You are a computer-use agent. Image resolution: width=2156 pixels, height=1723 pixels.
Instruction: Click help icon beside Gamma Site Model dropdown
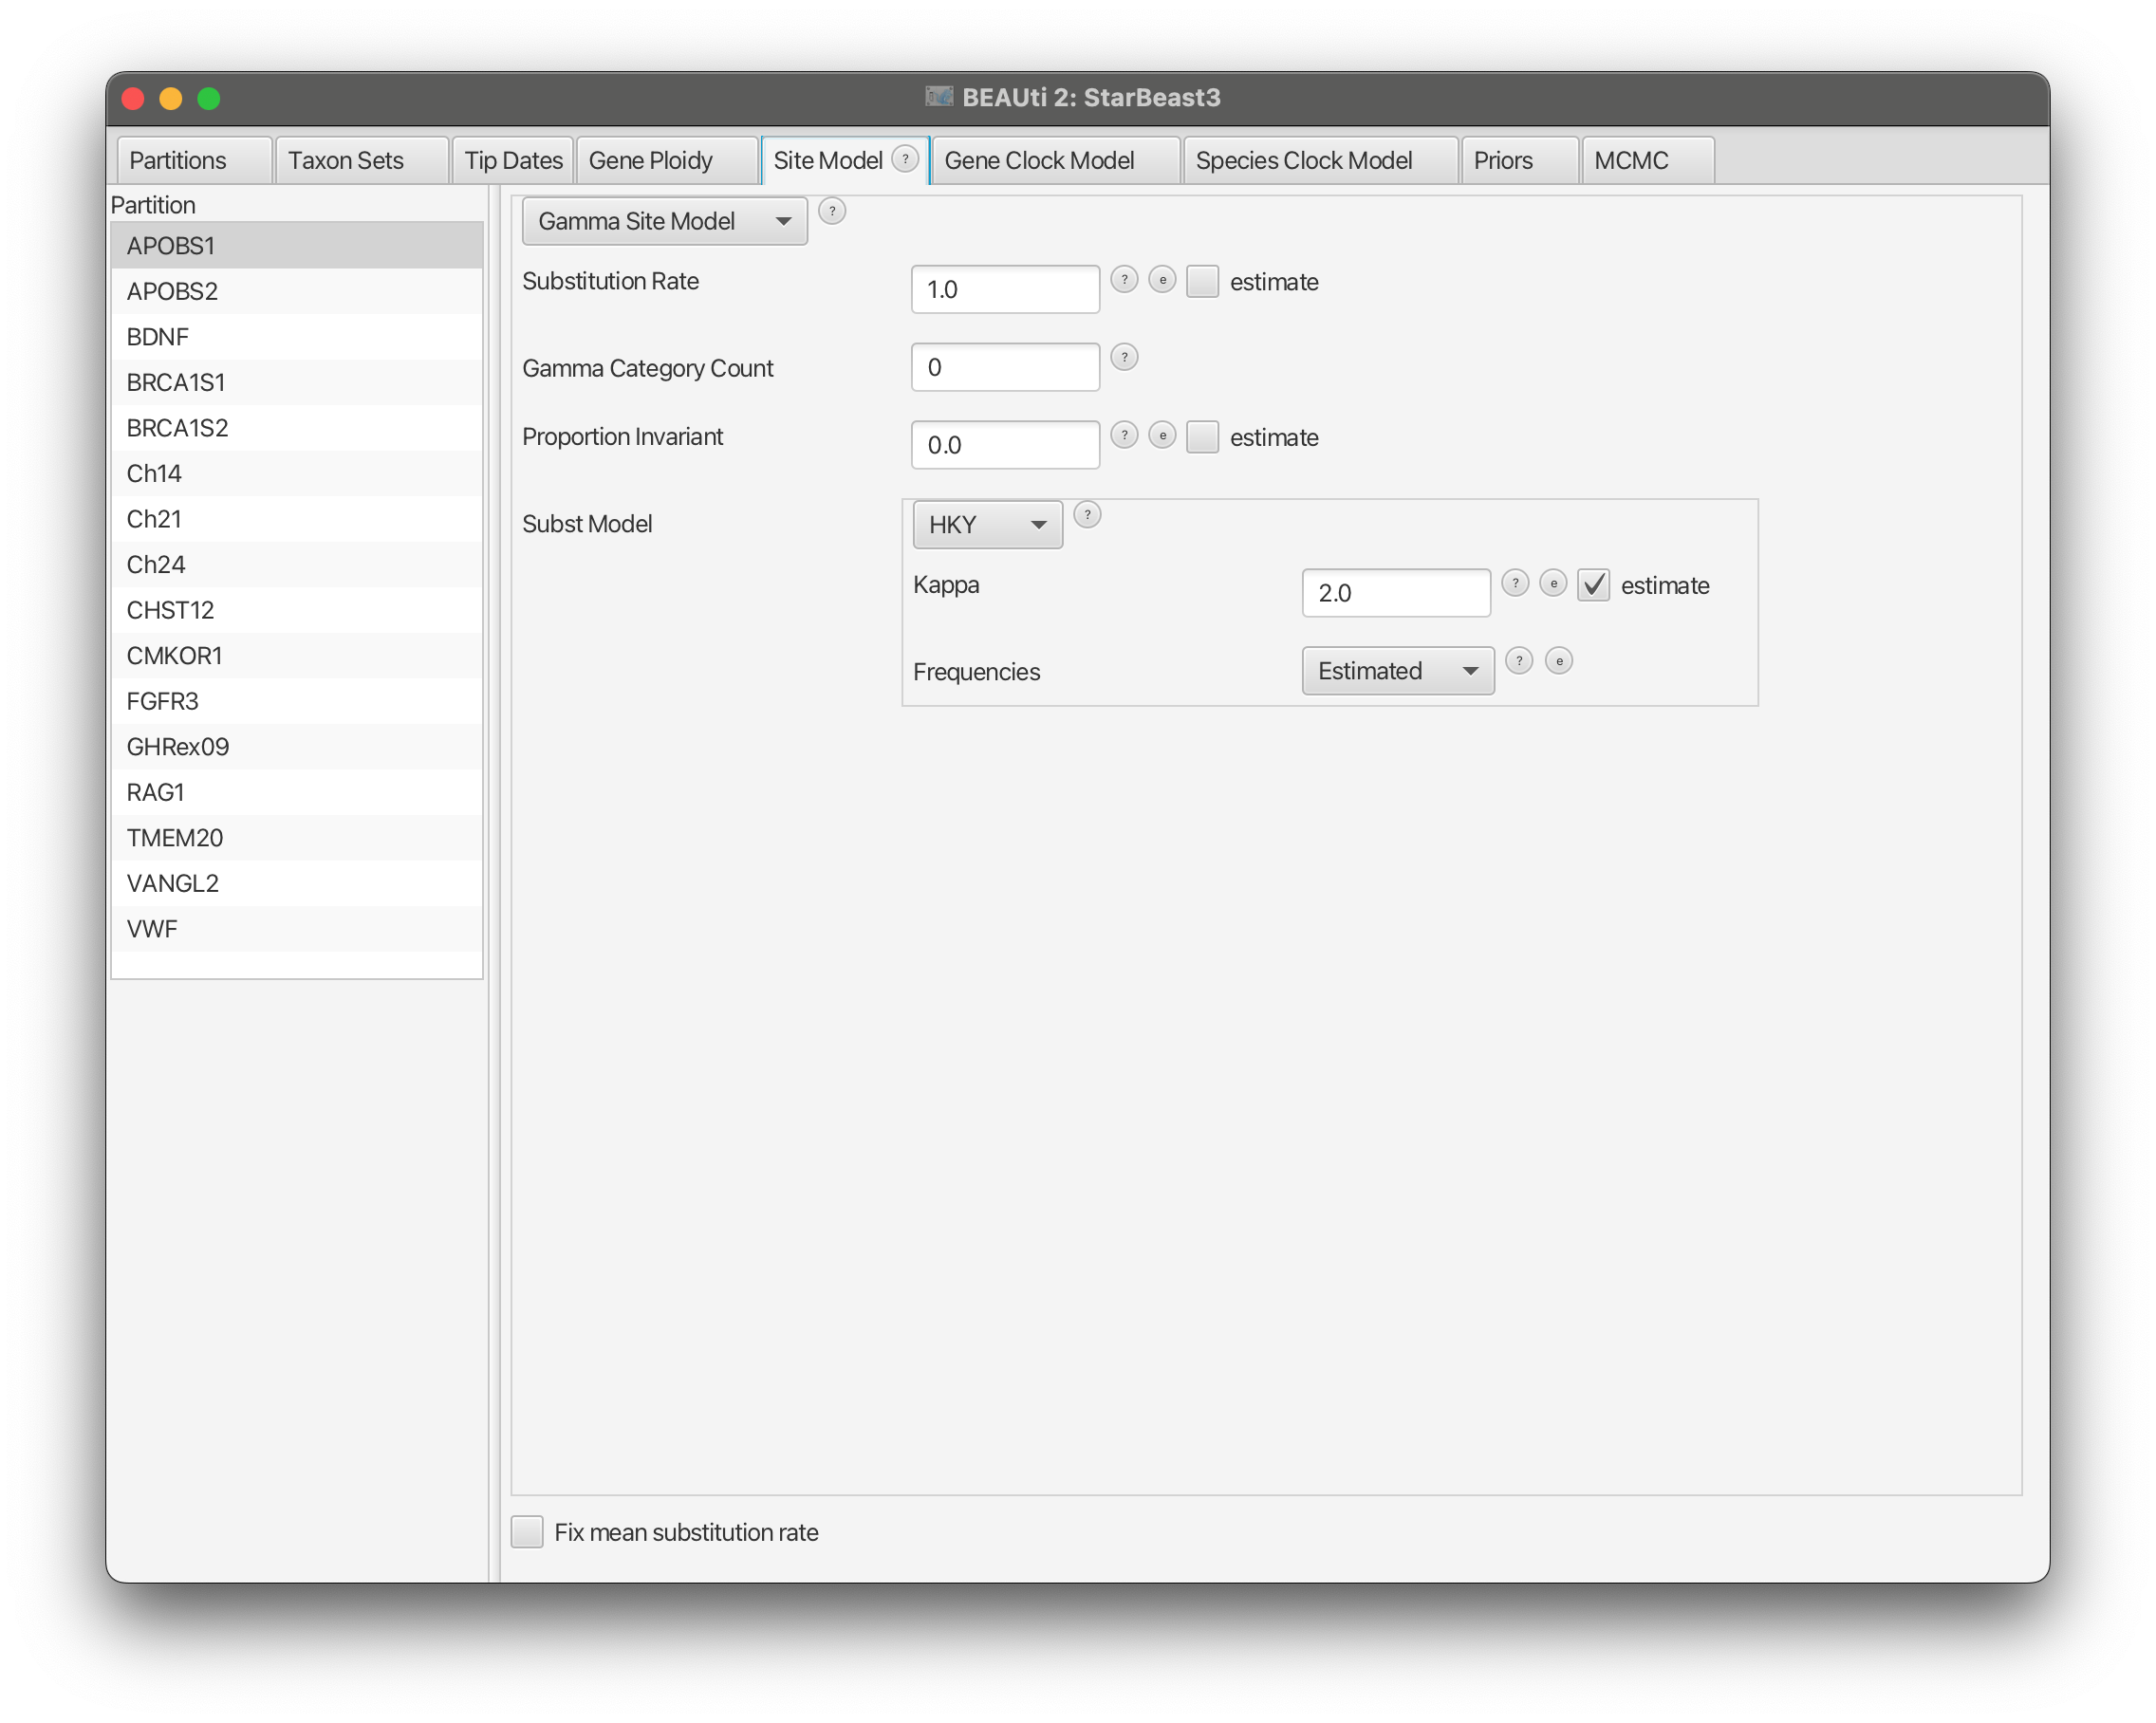click(831, 211)
